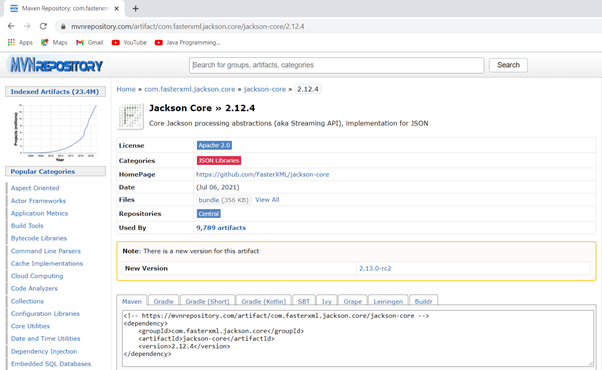Open com.fasterxml.jackson.core breadcrumb

coord(190,89)
